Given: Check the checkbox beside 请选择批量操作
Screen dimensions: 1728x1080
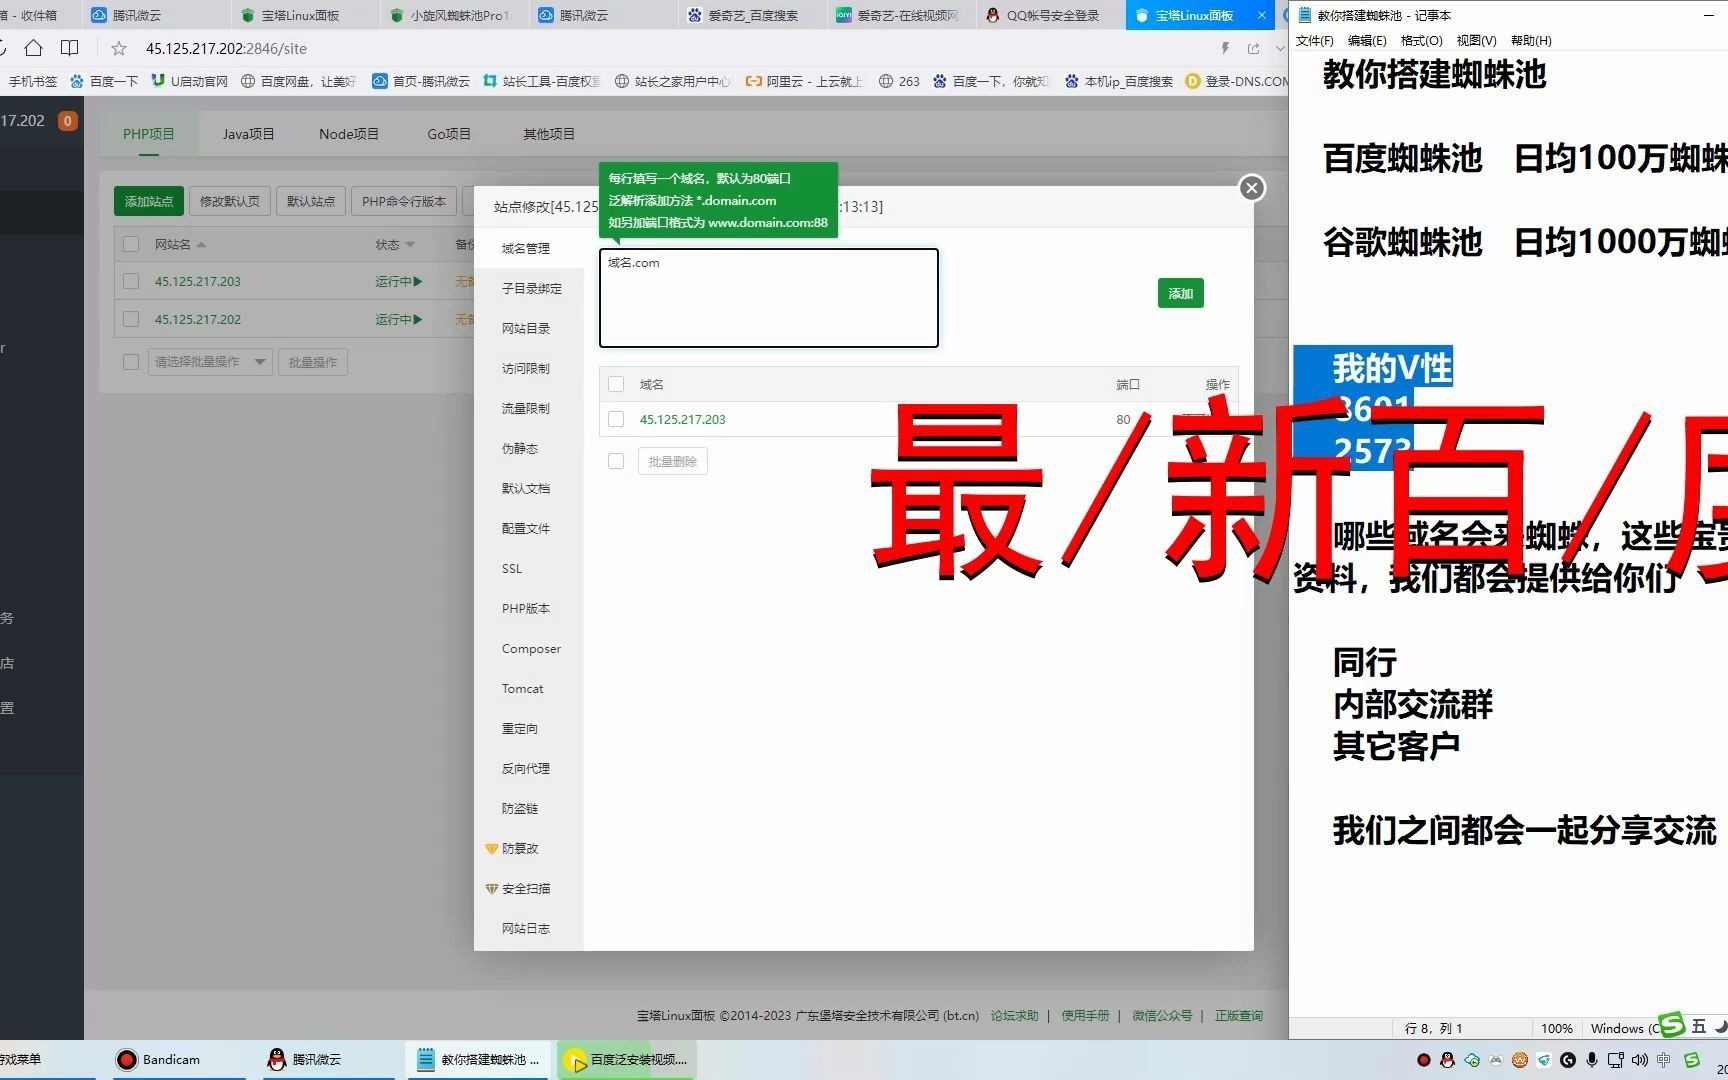Looking at the screenshot, I should click(x=131, y=362).
